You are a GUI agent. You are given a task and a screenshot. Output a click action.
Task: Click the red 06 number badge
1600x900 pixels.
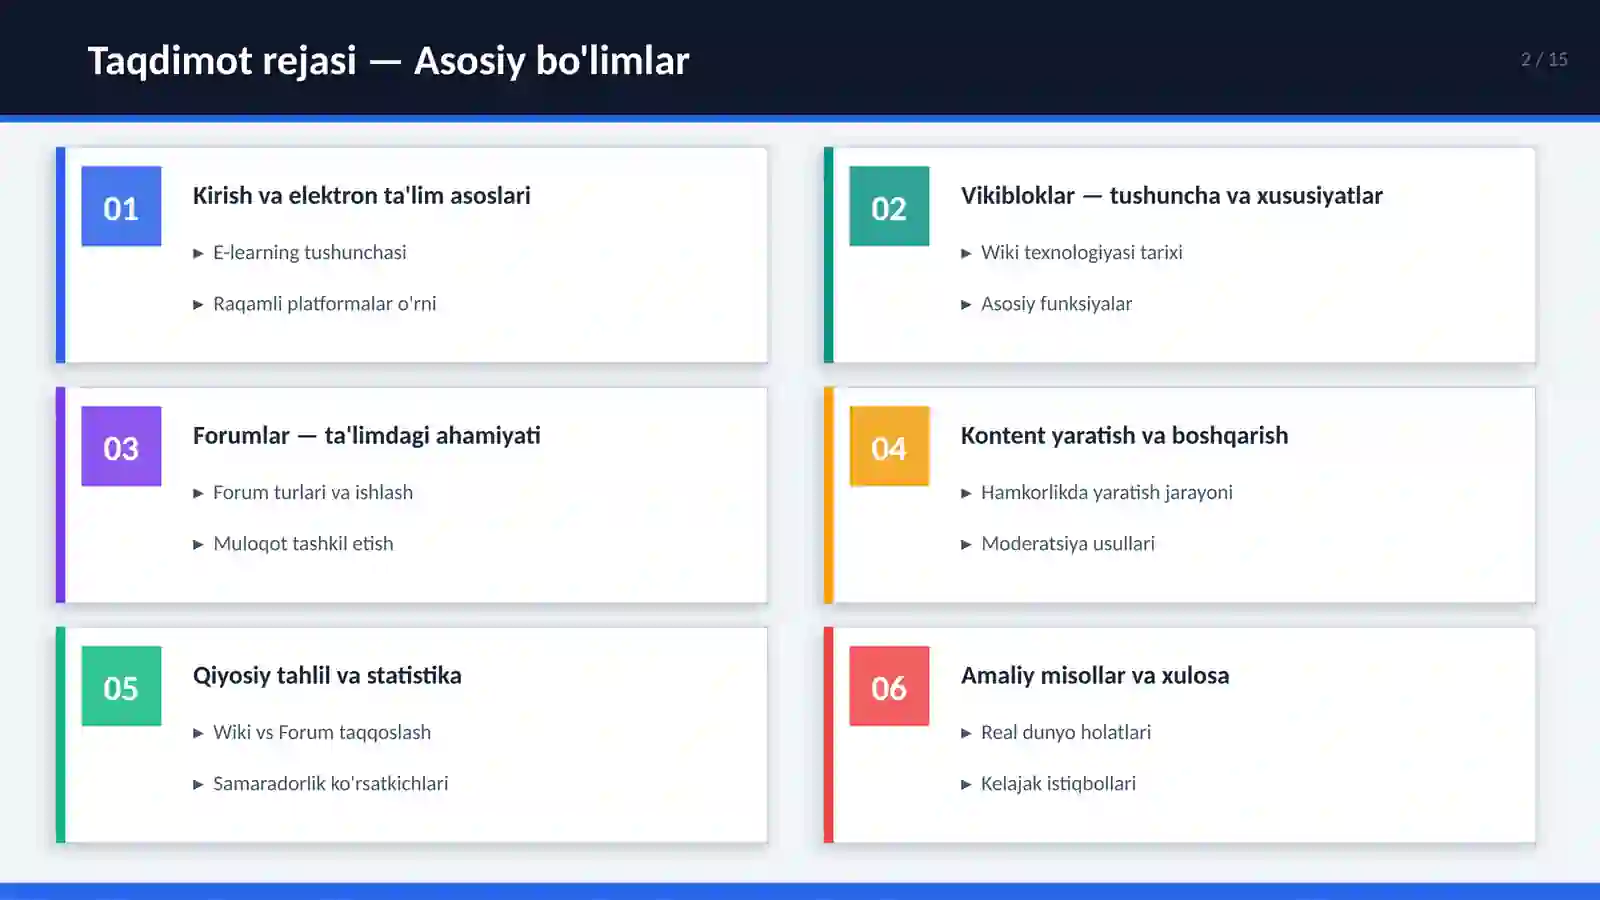[x=889, y=686]
